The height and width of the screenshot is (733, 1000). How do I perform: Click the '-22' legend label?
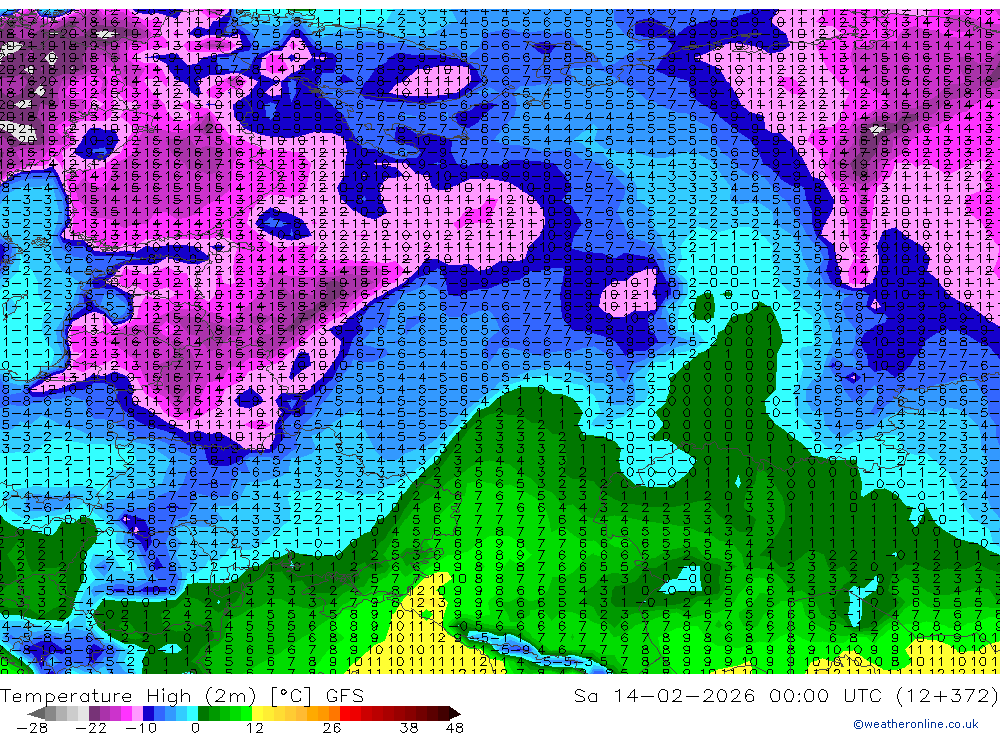coord(91,728)
